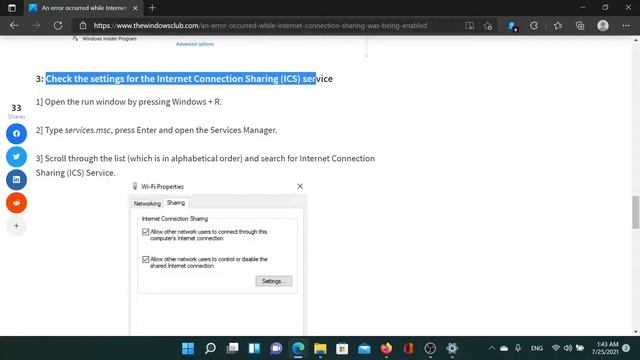Open the immersive reader icon

pyautogui.click(x=469, y=26)
